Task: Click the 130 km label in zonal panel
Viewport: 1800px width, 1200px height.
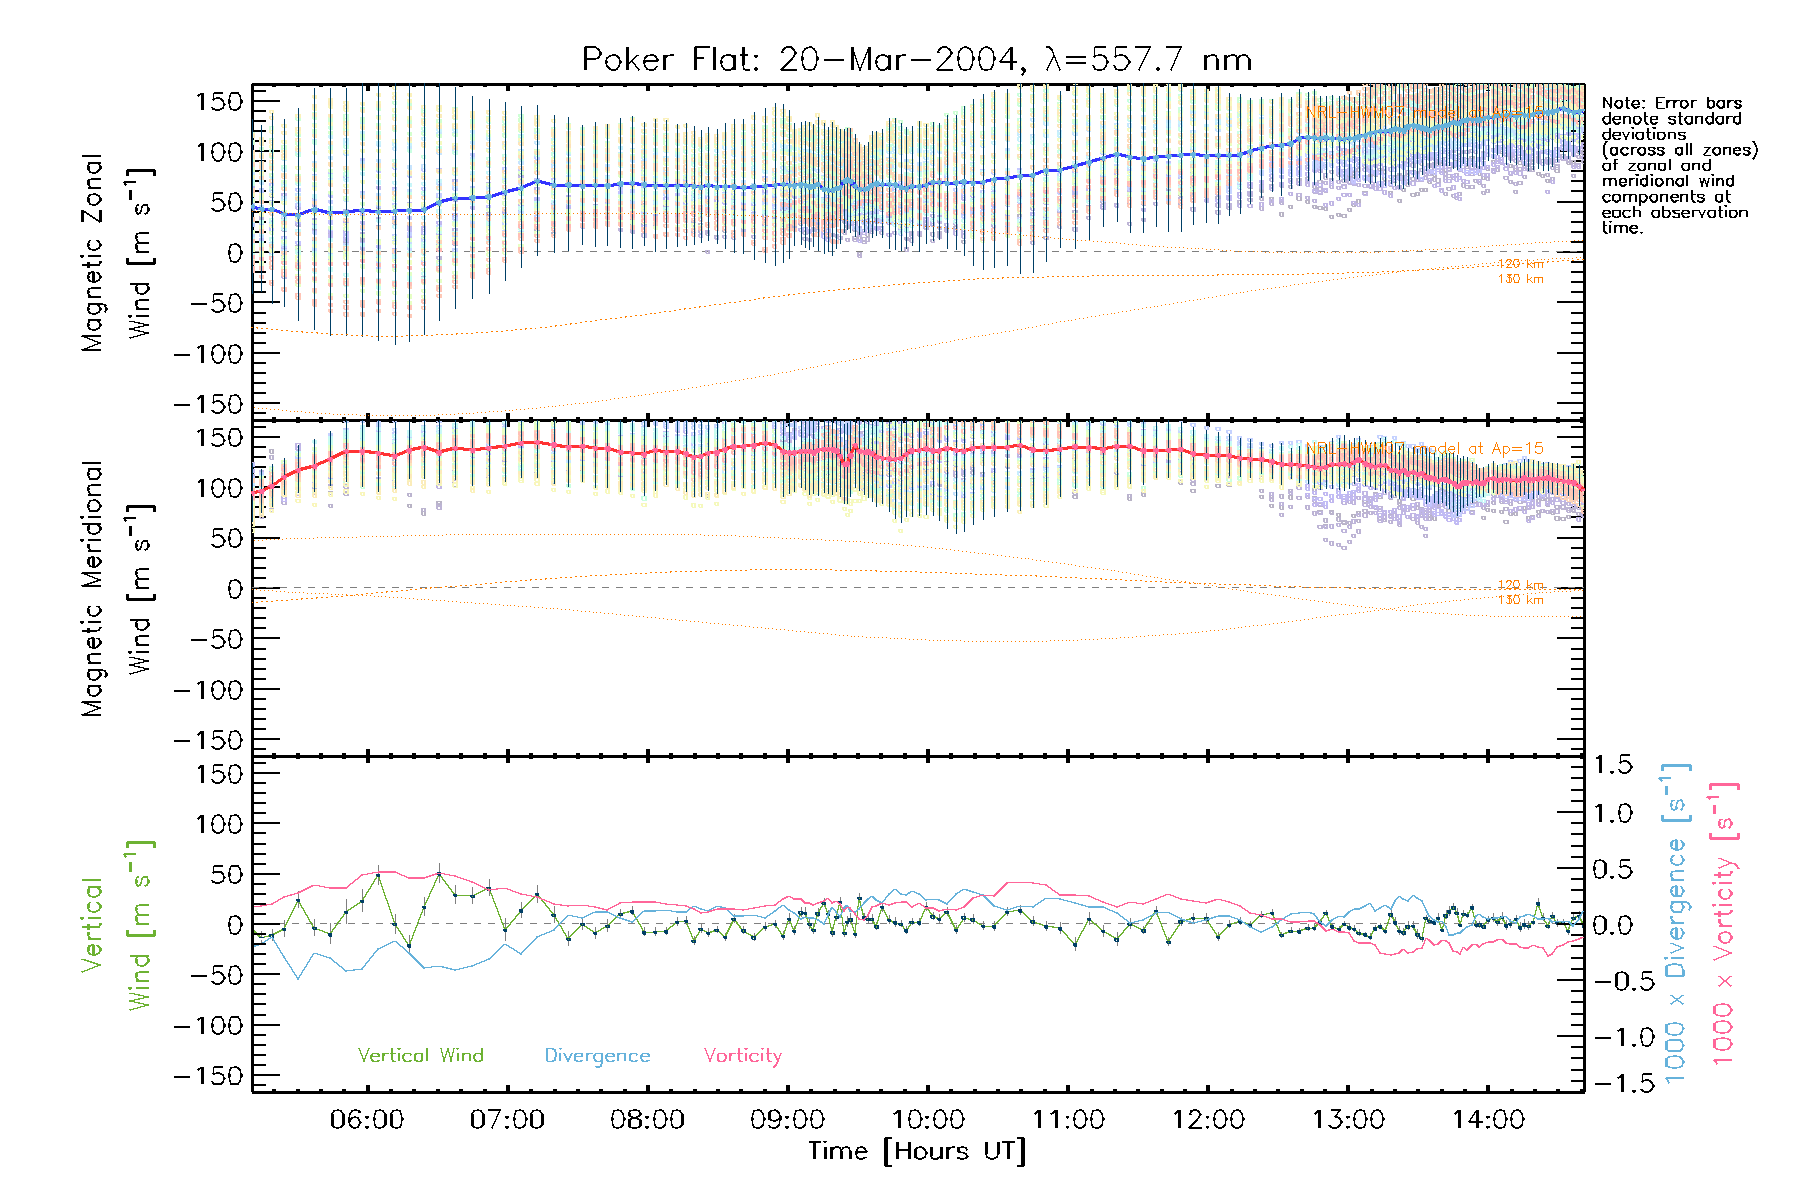Action: [1520, 279]
